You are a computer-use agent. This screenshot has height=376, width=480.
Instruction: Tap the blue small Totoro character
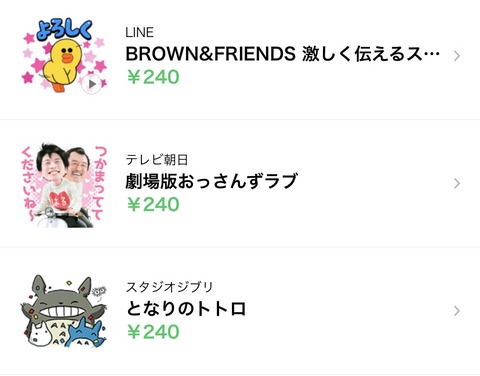pyautogui.click(x=83, y=333)
